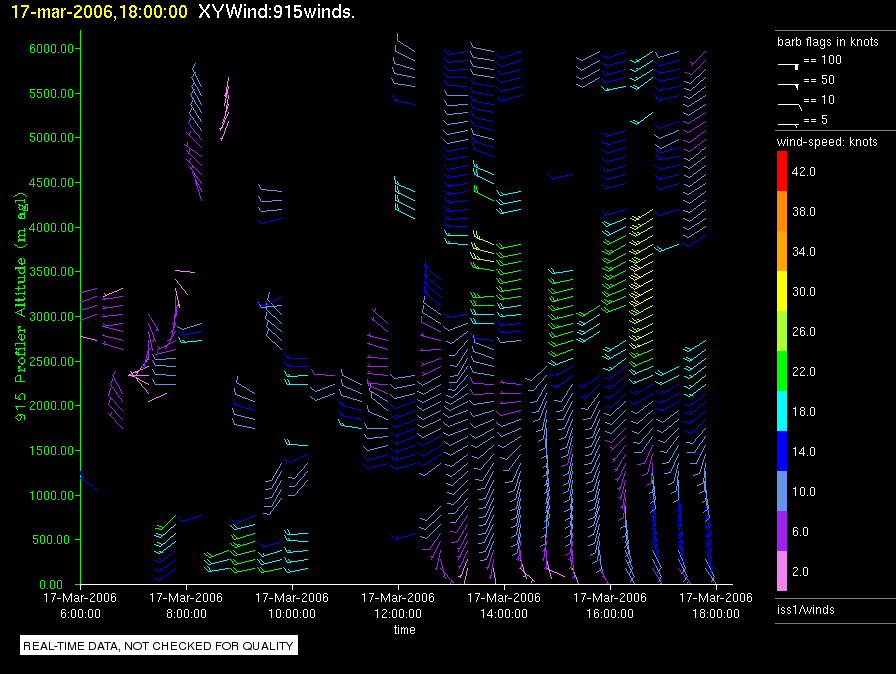This screenshot has height=674, width=896.
Task: Click the 50 knot barb flag symbol
Action: [789, 86]
